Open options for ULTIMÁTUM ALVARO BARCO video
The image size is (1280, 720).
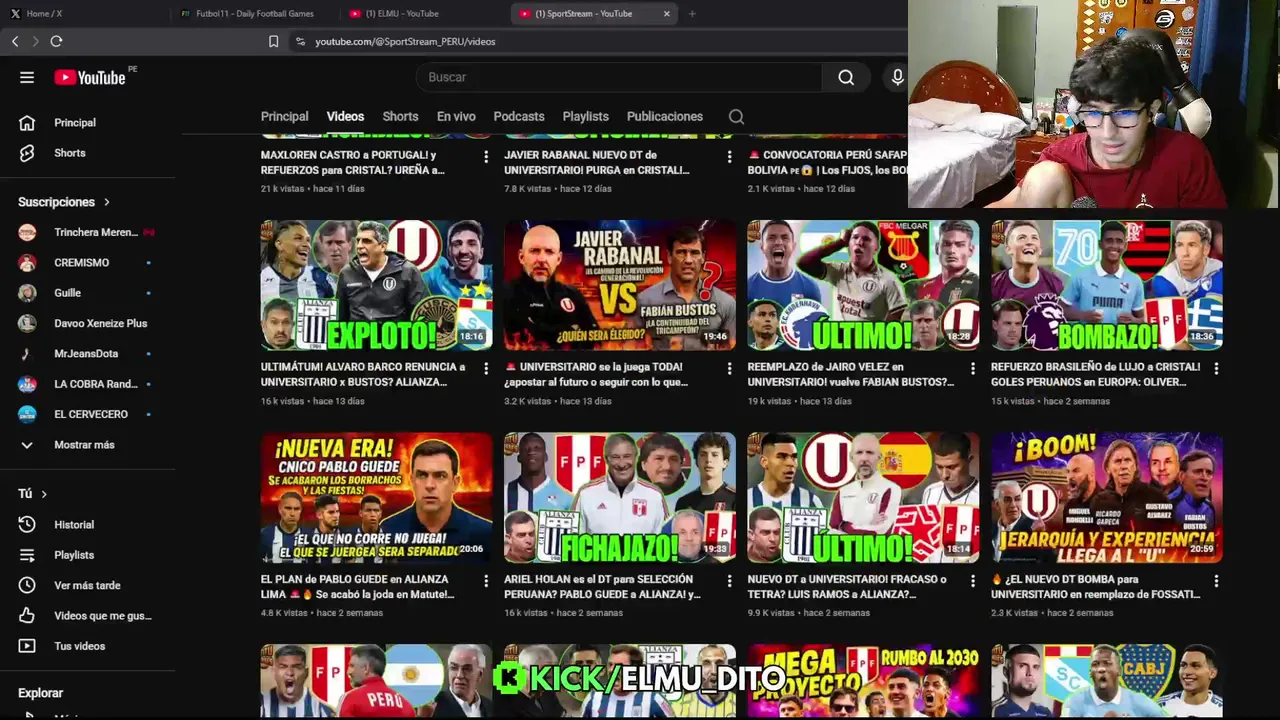pyautogui.click(x=486, y=369)
